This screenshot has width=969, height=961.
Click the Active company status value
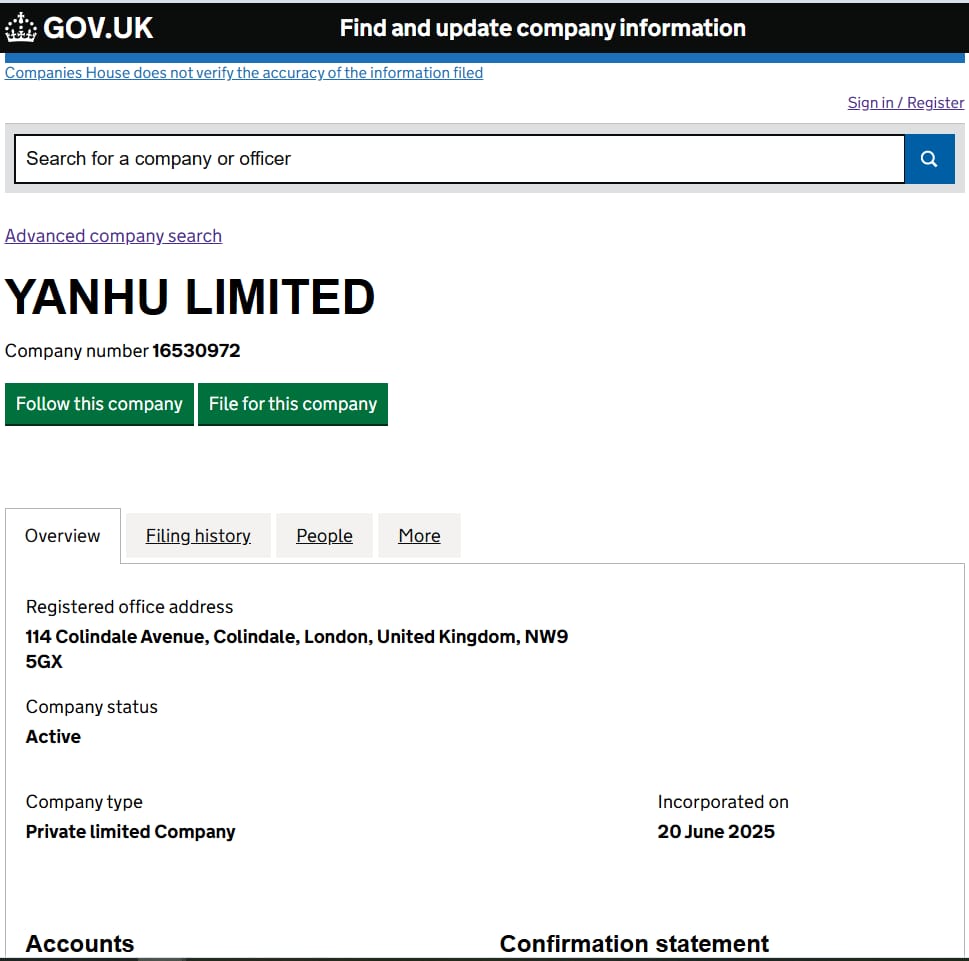[x=53, y=737]
